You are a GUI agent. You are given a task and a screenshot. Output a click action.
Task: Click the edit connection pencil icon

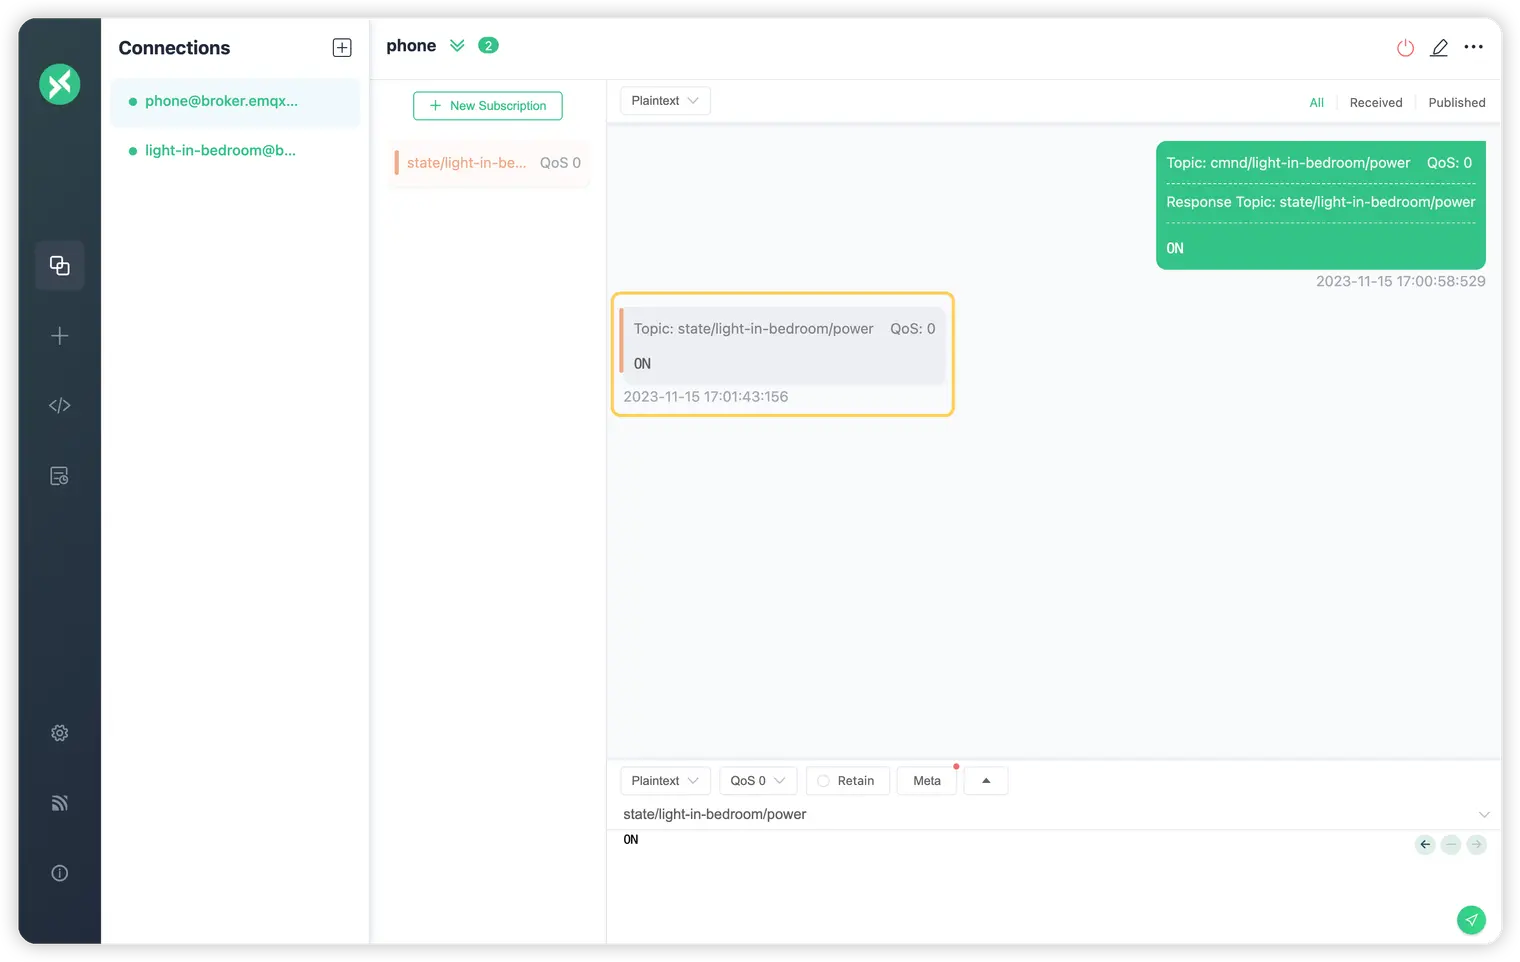coord(1439,48)
